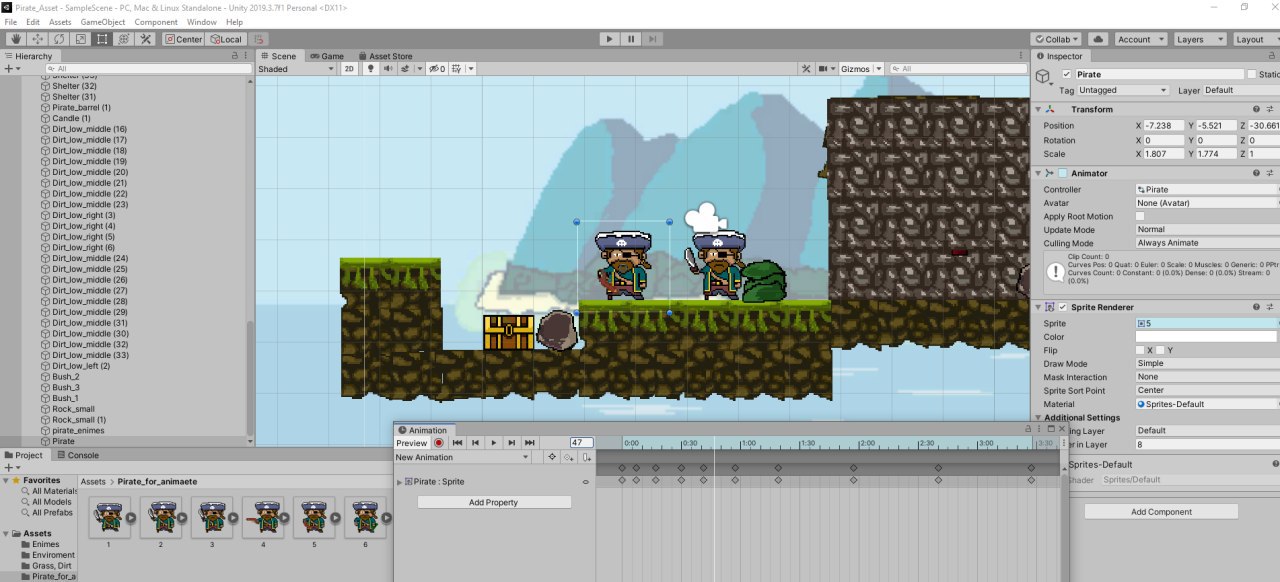This screenshot has width=1280, height=582.
Task: Open the Animator component preset settings icon
Action: coord(1271,173)
